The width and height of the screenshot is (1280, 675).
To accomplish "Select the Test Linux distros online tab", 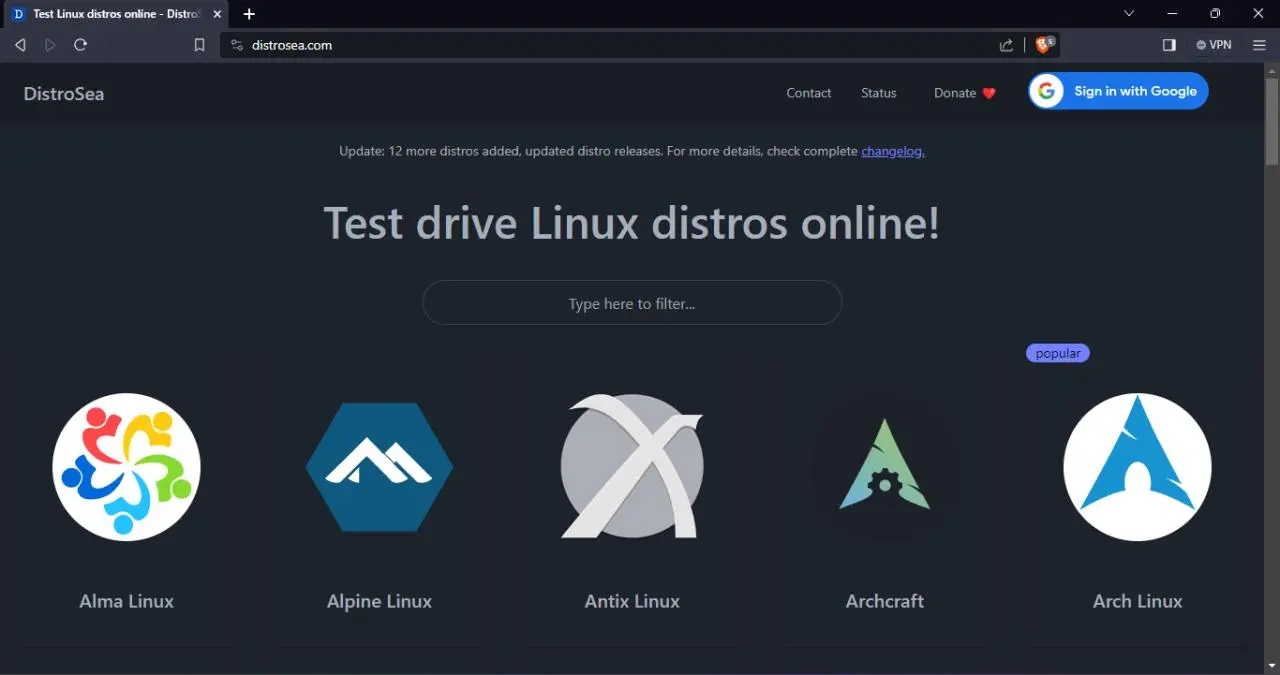I will [117, 14].
